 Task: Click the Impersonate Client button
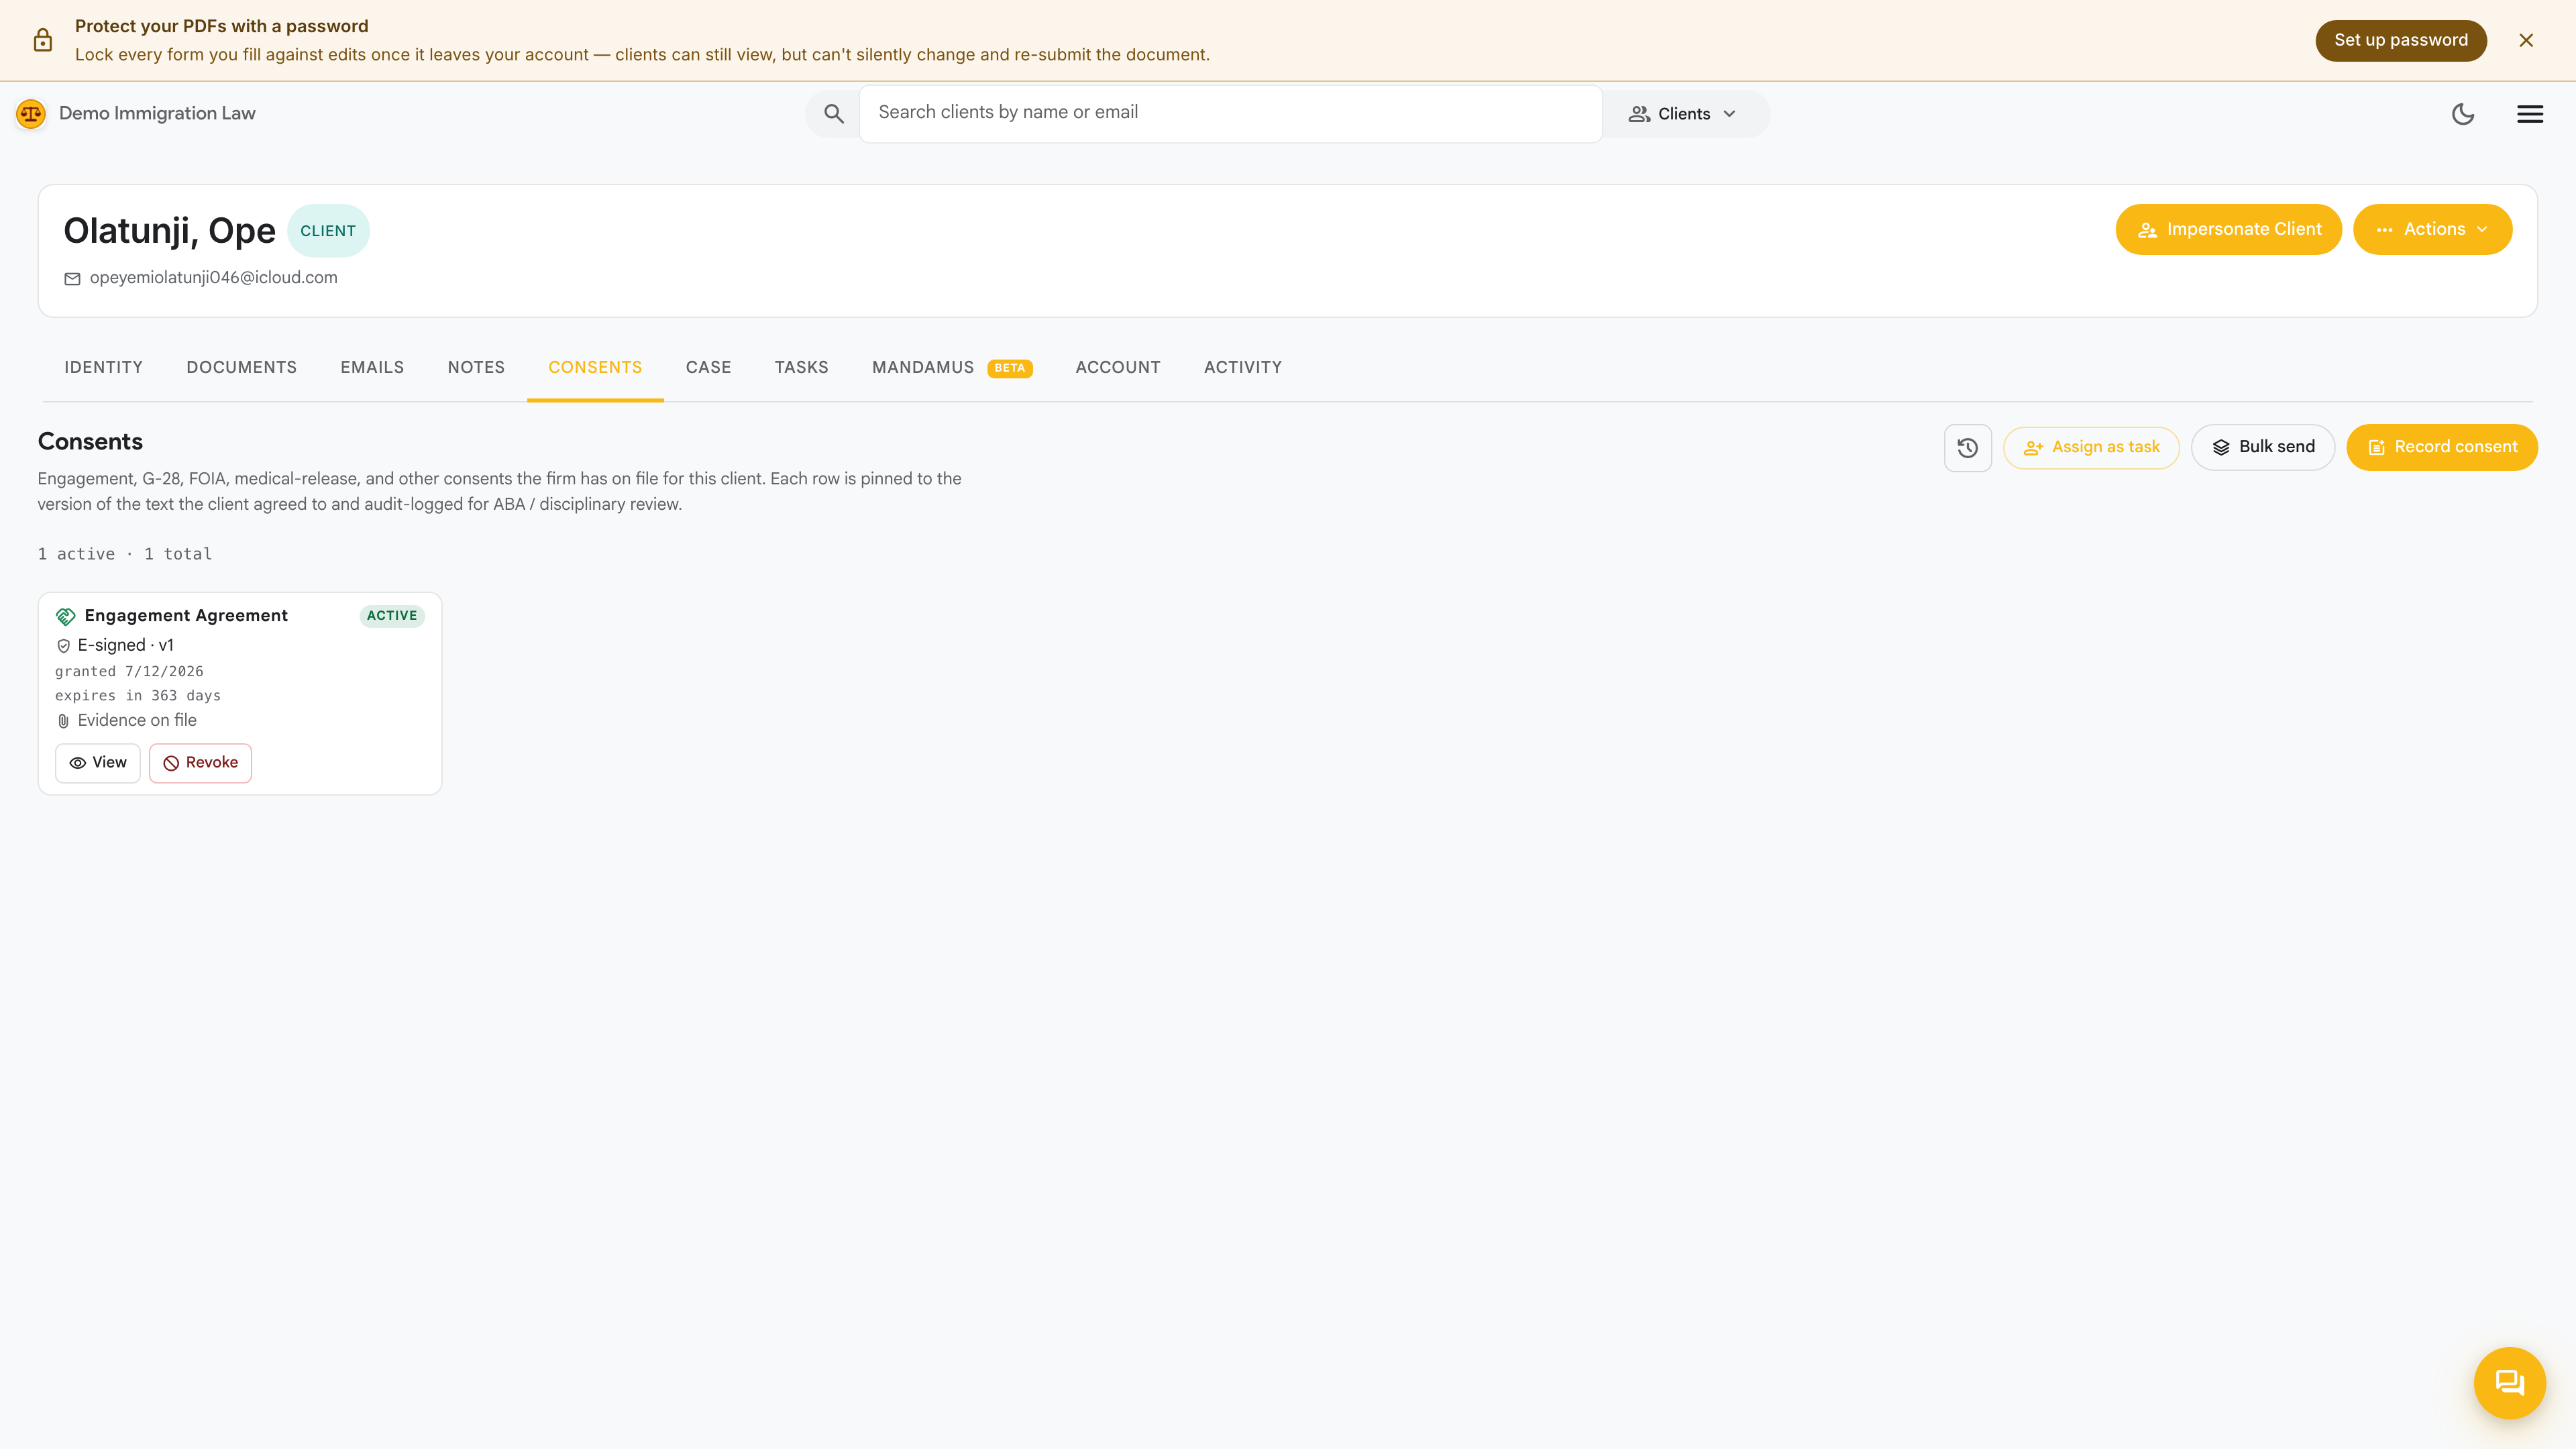[2228, 230]
